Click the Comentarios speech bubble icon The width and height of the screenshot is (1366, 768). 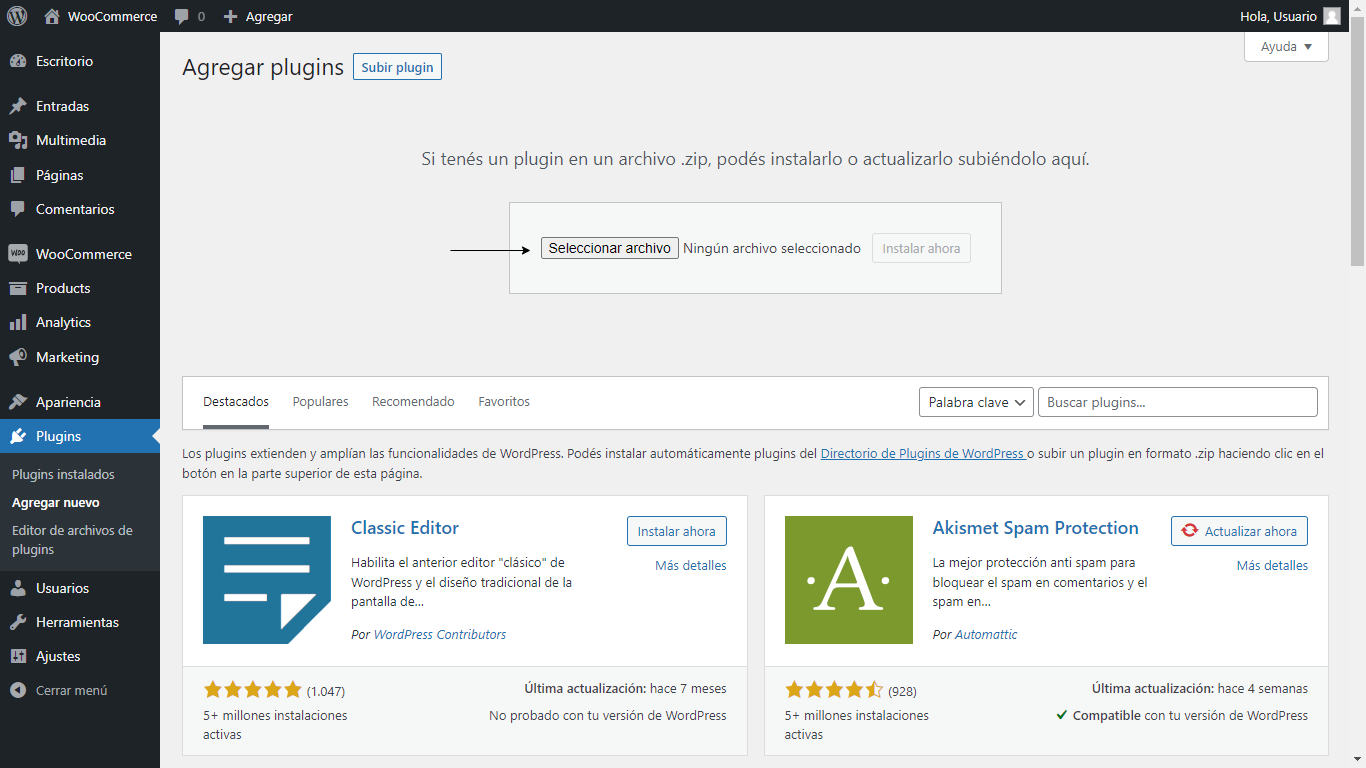pos(18,209)
